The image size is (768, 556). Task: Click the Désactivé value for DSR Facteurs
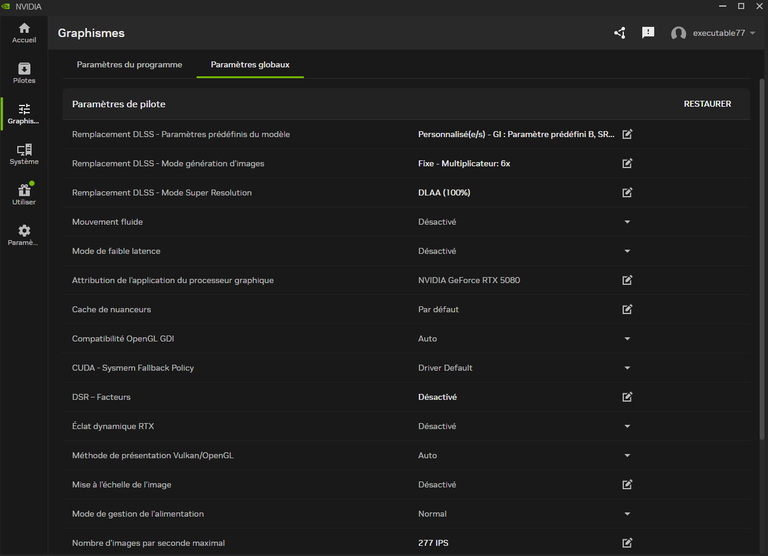point(437,397)
